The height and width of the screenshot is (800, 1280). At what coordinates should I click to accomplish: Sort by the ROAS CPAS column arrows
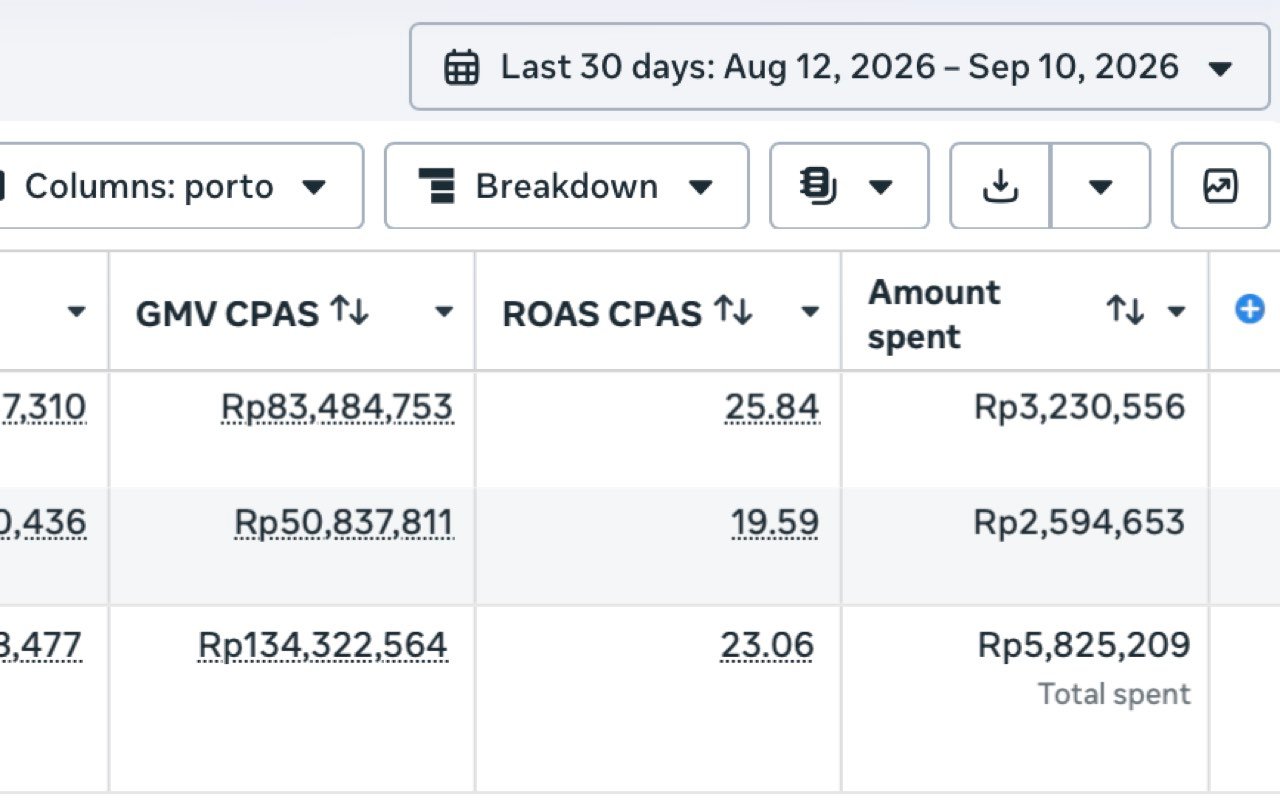[x=733, y=311]
